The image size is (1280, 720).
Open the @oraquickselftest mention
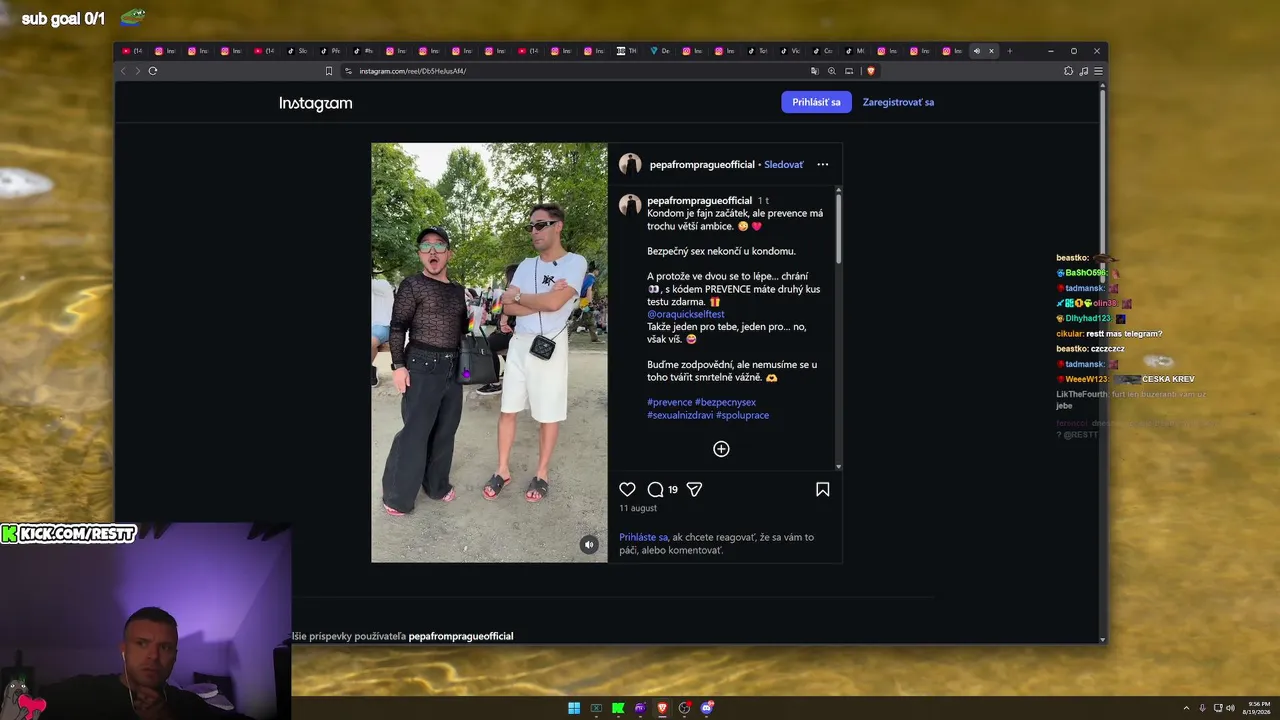[686, 314]
